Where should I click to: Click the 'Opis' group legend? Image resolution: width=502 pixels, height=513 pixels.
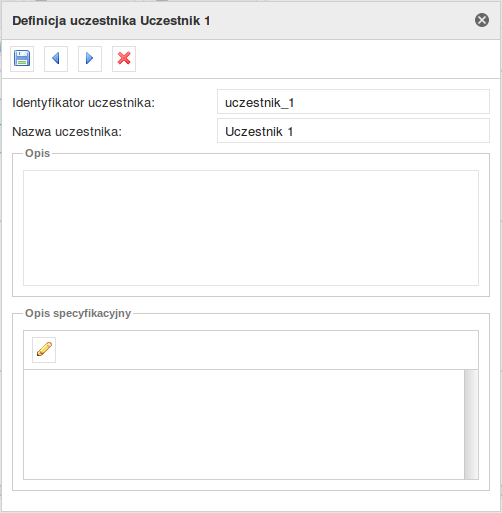pos(38,153)
